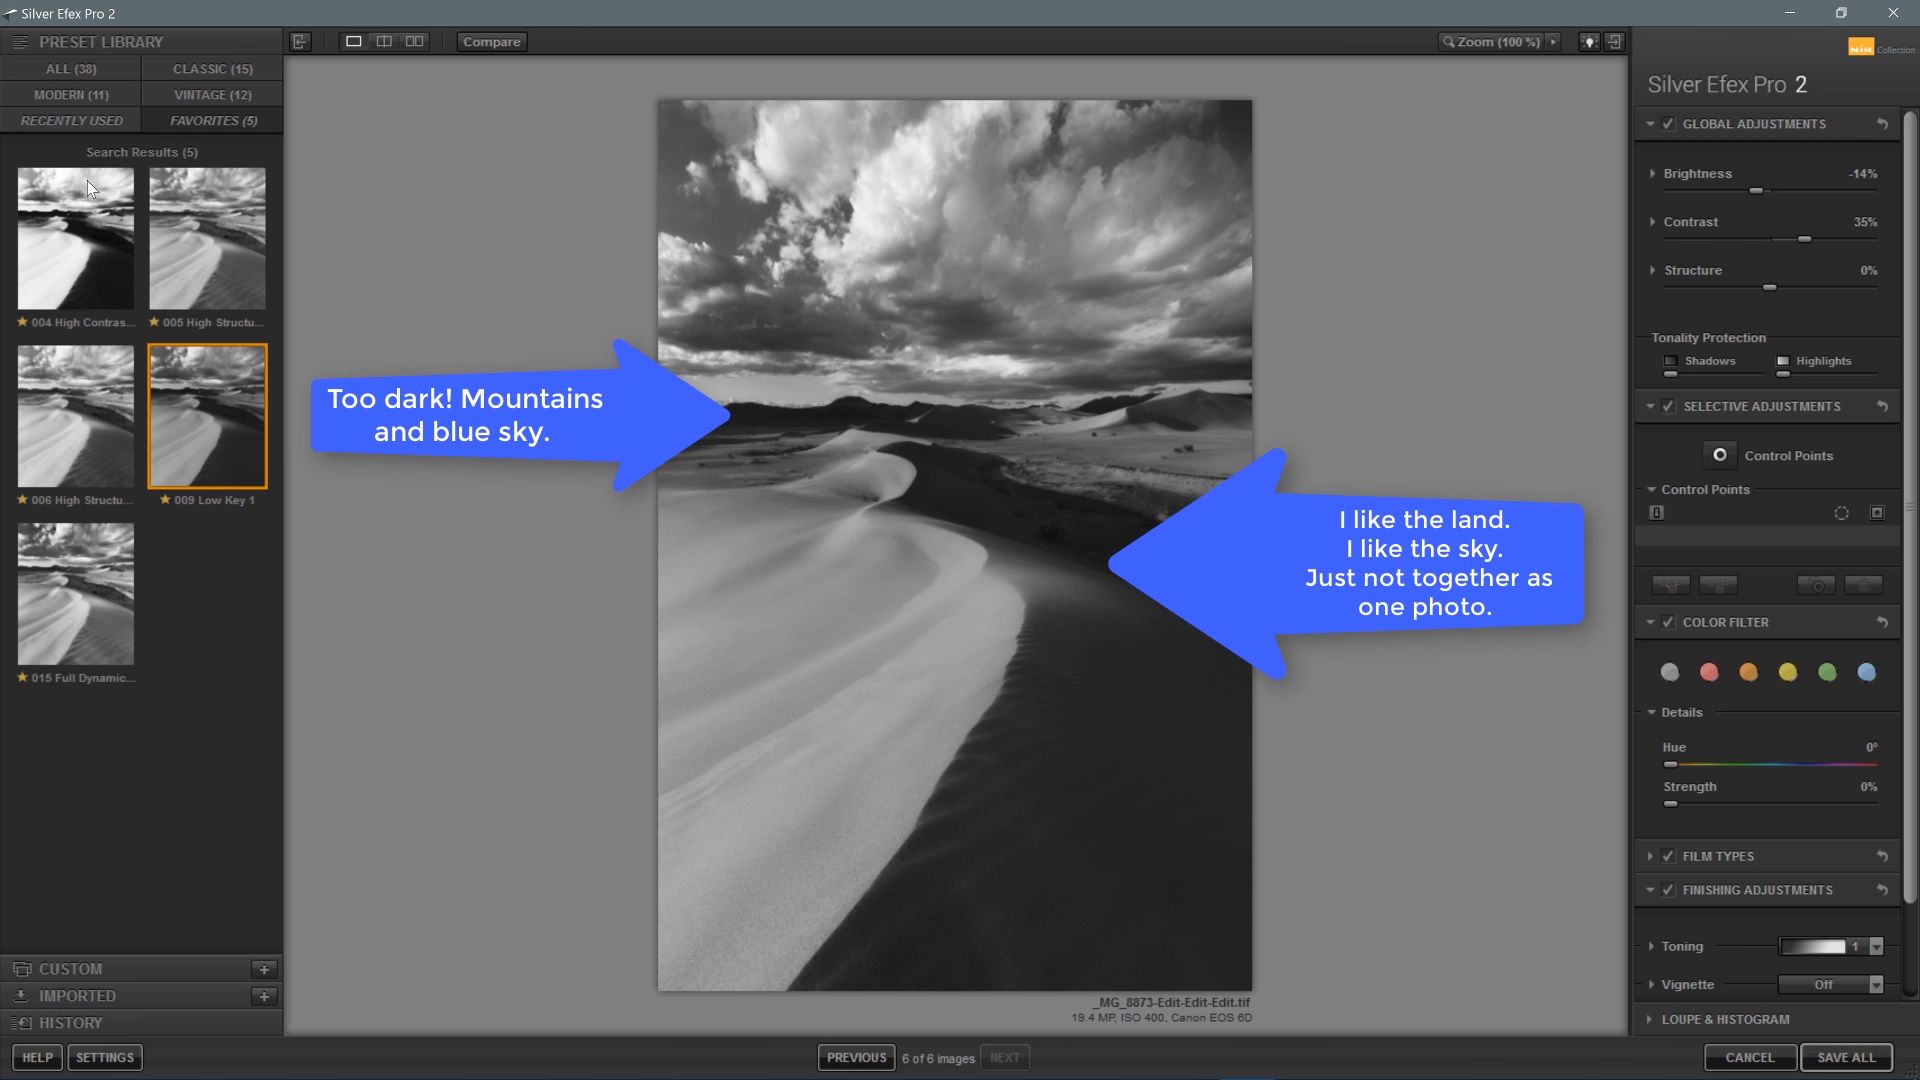Select orange color filter

coord(1748,672)
